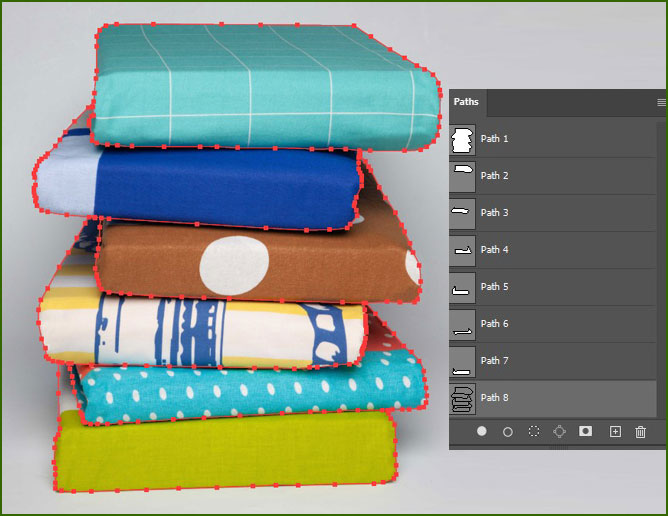
Task: Make work path from selection icon
Action: pos(559,432)
